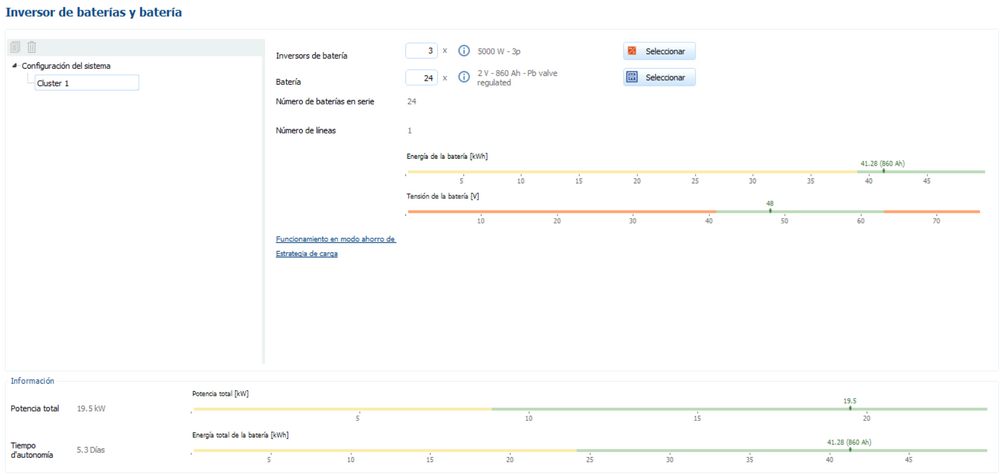Screen dimensions: 1000x475
Task: Click the inverter quantity field showing 3
Action: point(421,51)
